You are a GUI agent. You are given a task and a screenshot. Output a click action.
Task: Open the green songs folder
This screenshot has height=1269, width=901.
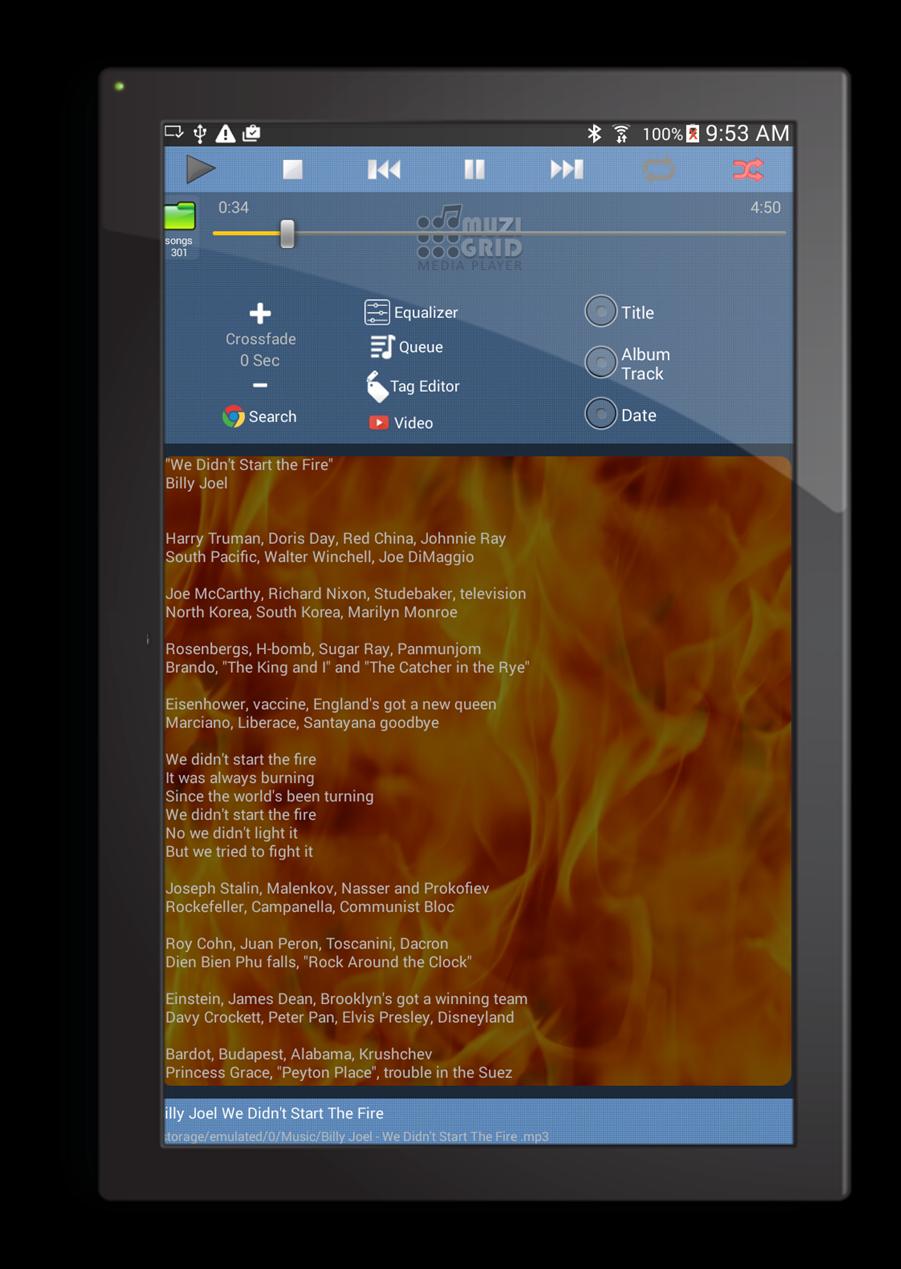[180, 218]
